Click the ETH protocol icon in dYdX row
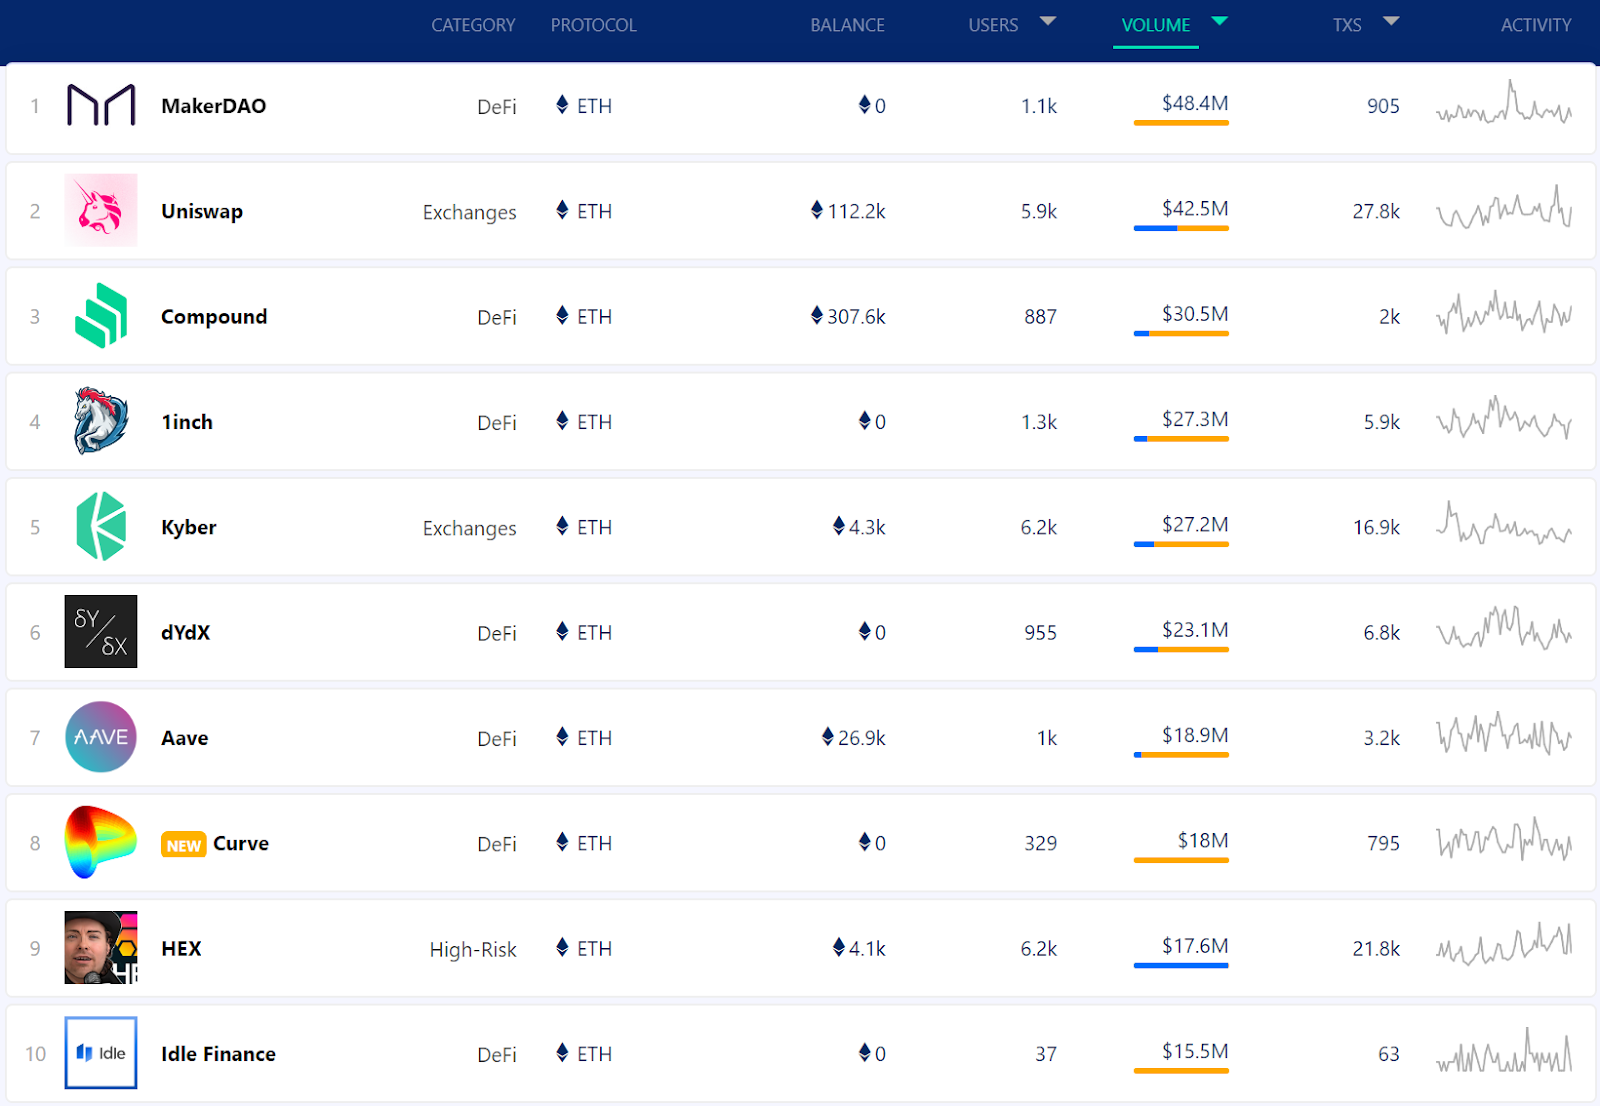The image size is (1600, 1106). point(562,632)
